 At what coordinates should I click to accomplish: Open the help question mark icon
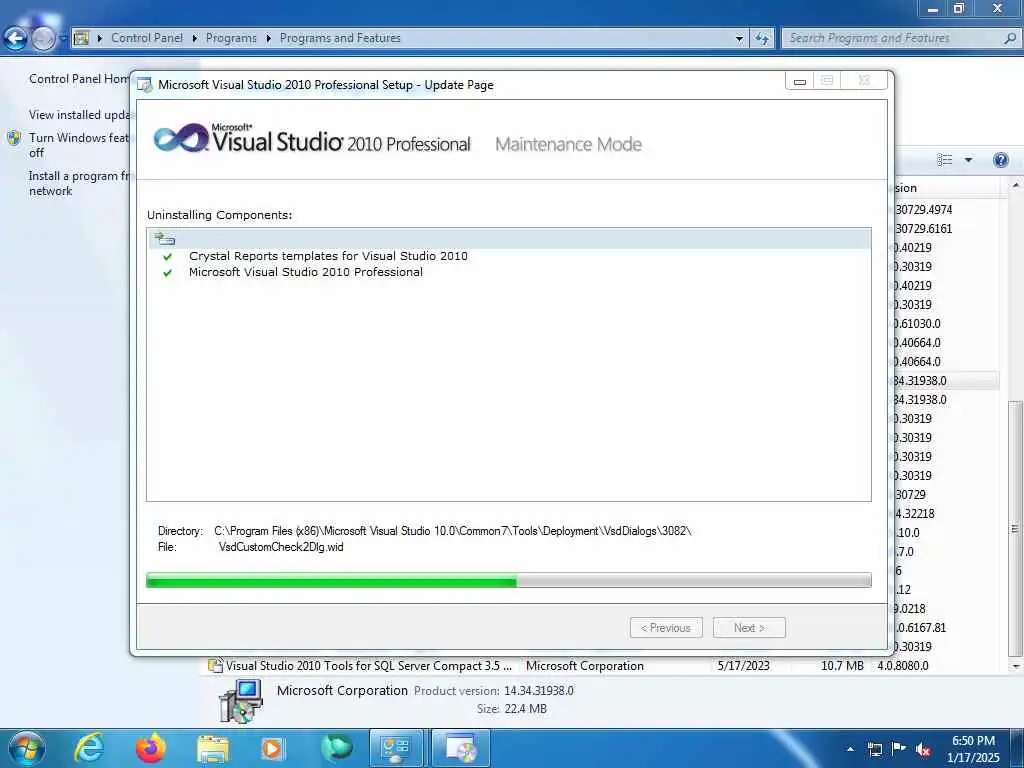(1000, 160)
